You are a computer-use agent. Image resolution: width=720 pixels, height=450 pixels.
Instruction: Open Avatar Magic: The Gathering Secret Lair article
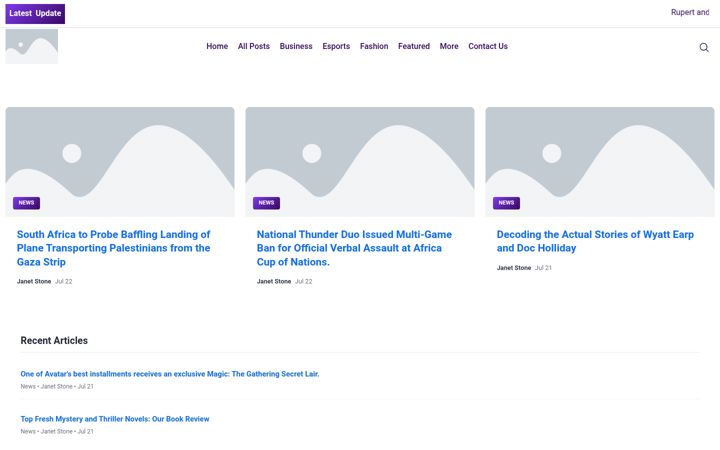coord(170,374)
